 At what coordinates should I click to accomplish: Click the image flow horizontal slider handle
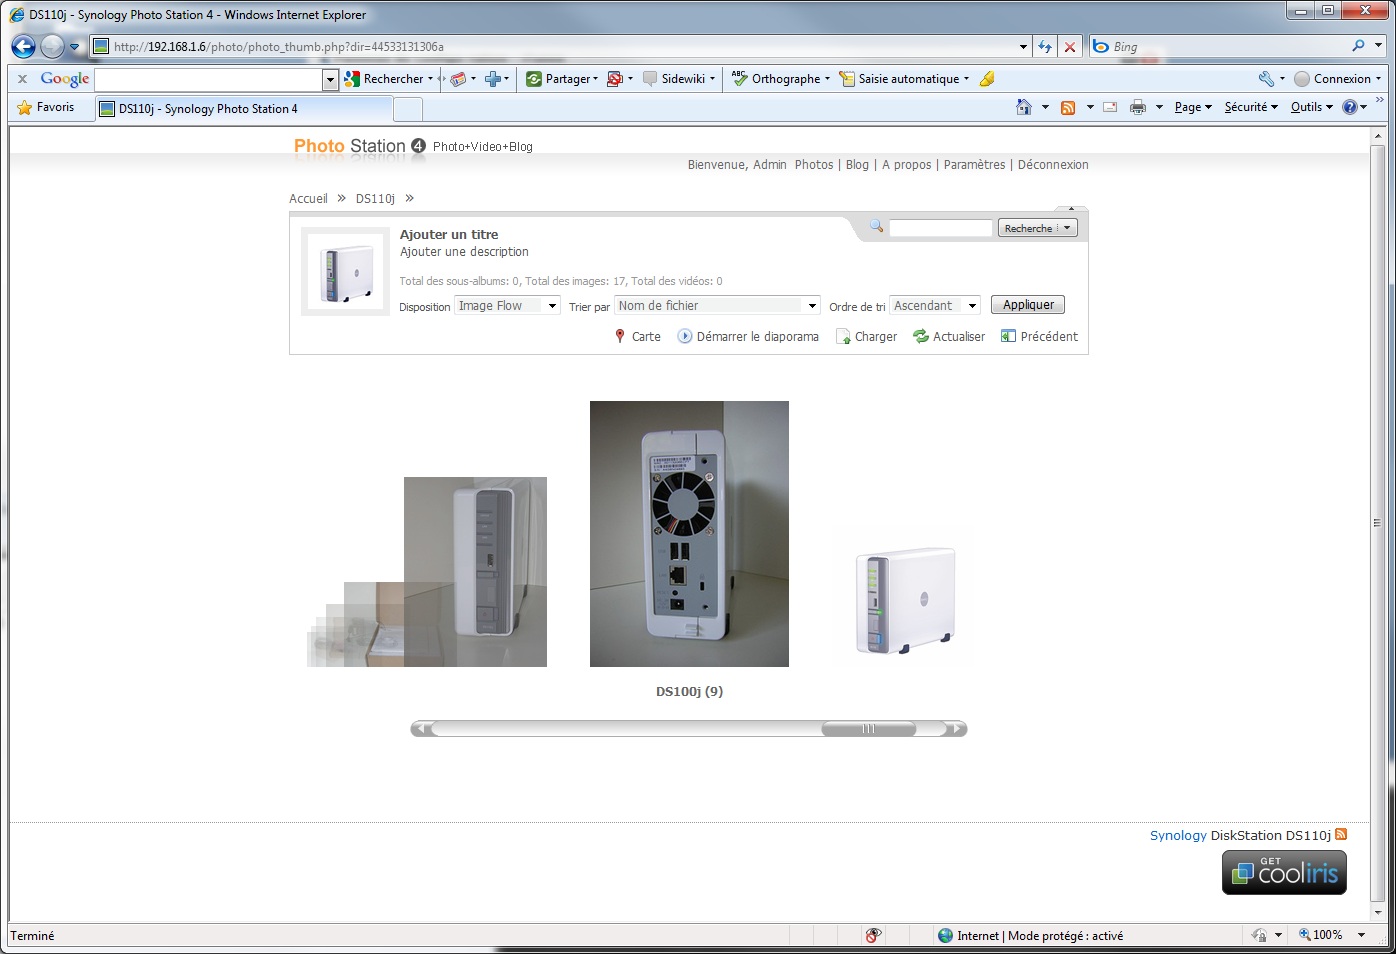pyautogui.click(x=868, y=729)
